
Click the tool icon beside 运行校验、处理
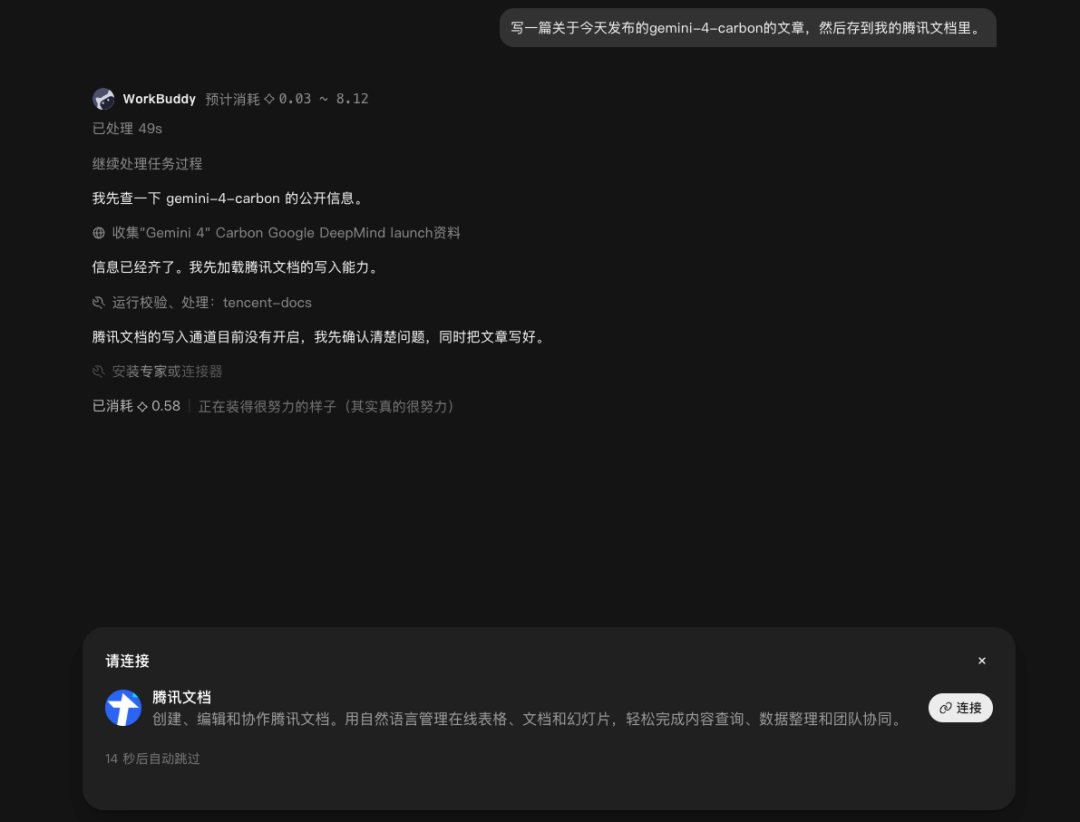pyautogui.click(x=98, y=302)
